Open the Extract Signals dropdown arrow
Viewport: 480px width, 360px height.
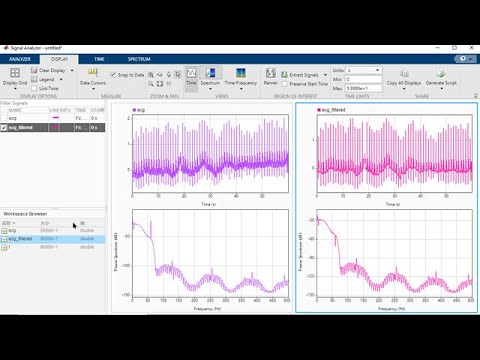325,75
